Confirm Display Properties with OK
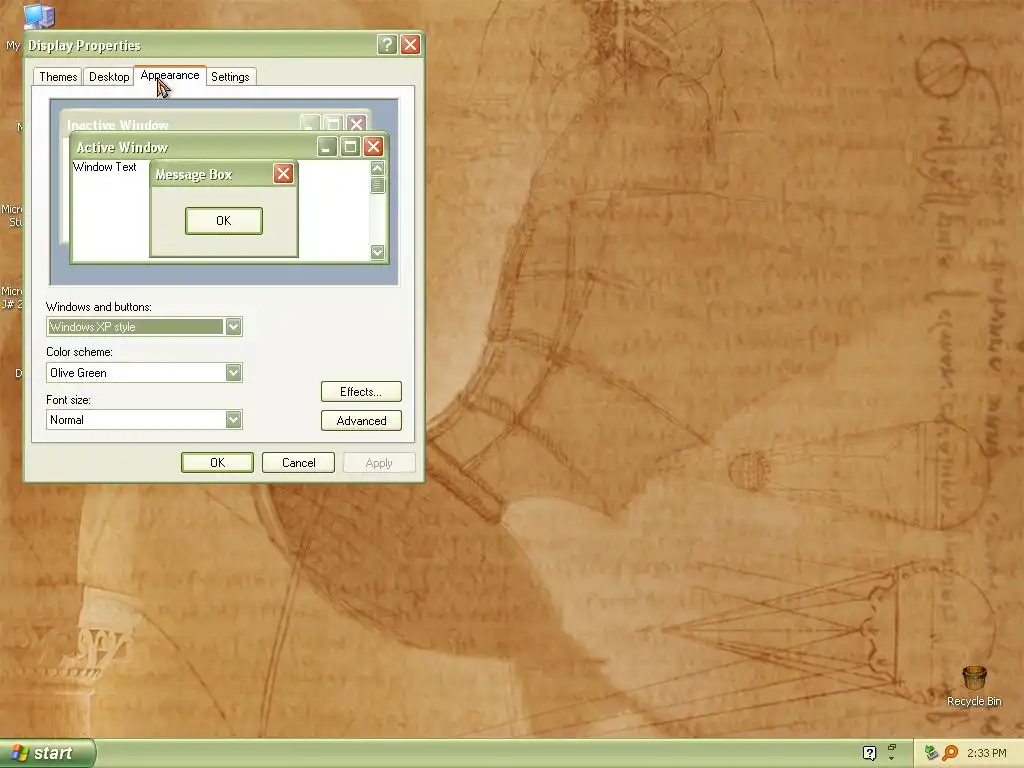1024x768 pixels. click(x=217, y=462)
